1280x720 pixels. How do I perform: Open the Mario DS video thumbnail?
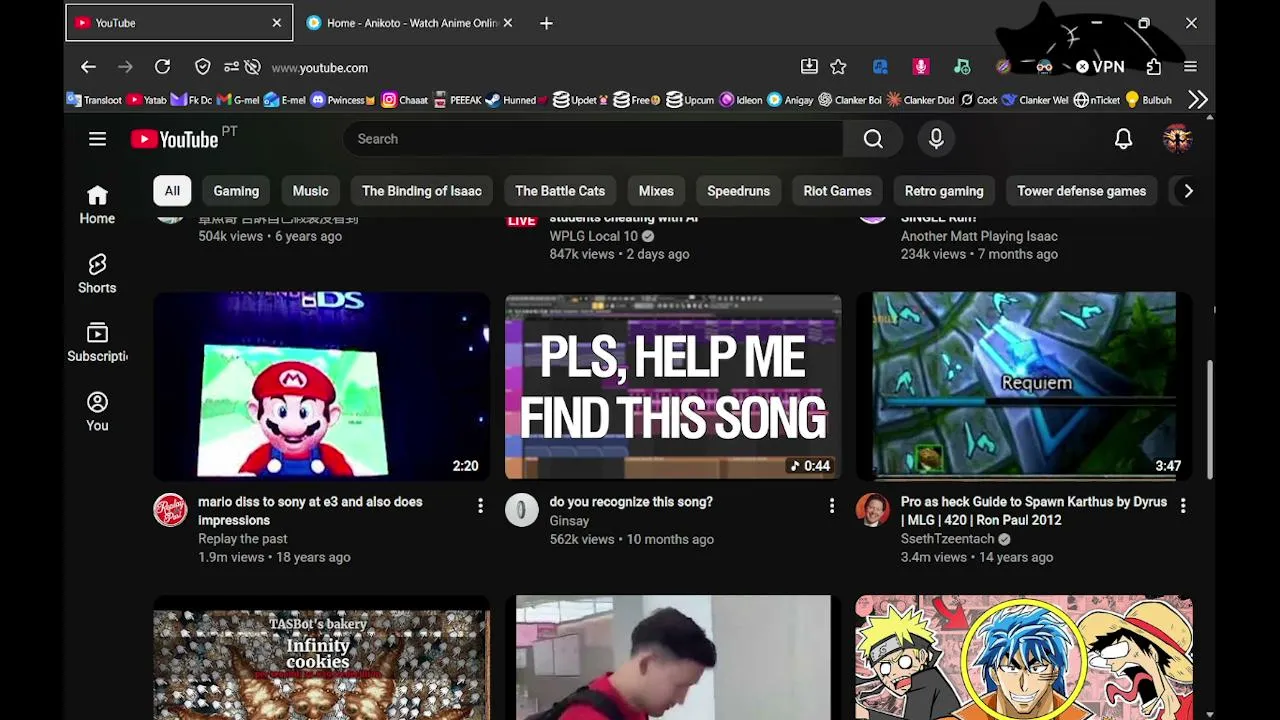click(x=321, y=386)
